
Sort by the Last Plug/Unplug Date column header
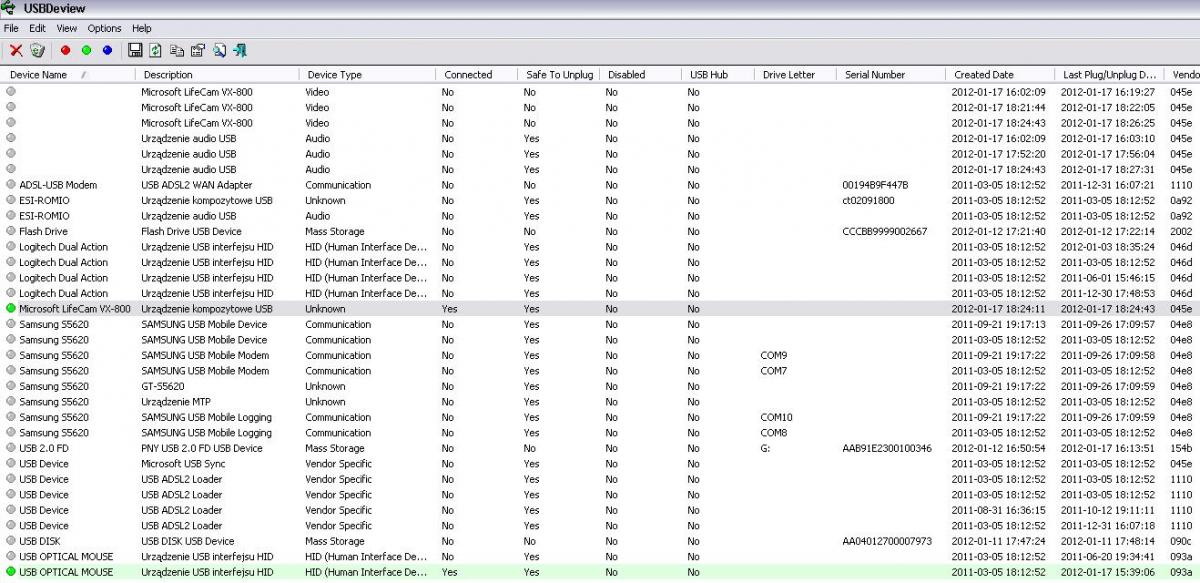1110,75
